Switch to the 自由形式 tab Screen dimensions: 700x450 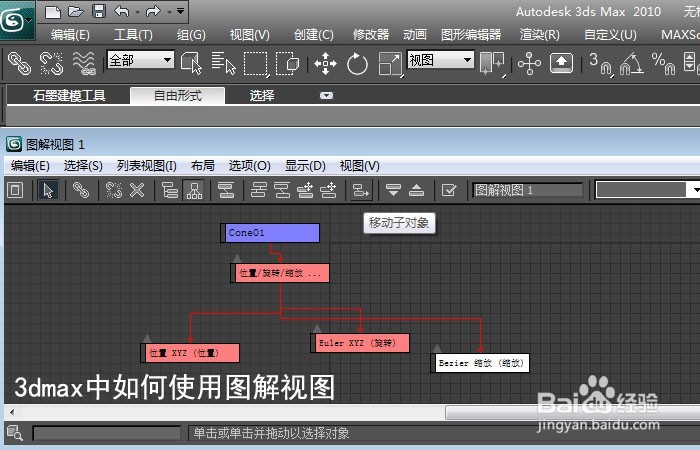point(178,96)
